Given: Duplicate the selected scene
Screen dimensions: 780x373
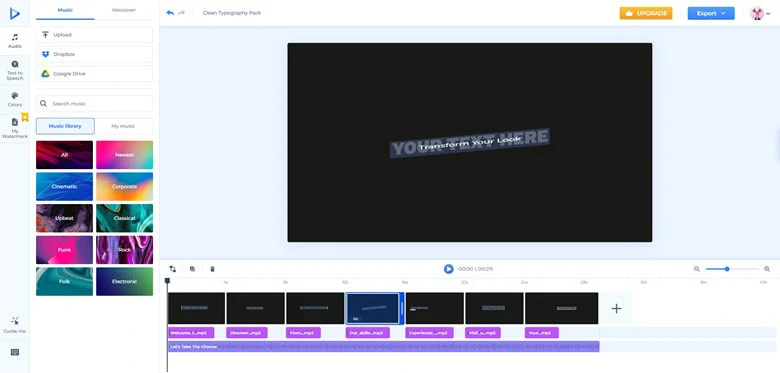Looking at the screenshot, I should click(193, 269).
